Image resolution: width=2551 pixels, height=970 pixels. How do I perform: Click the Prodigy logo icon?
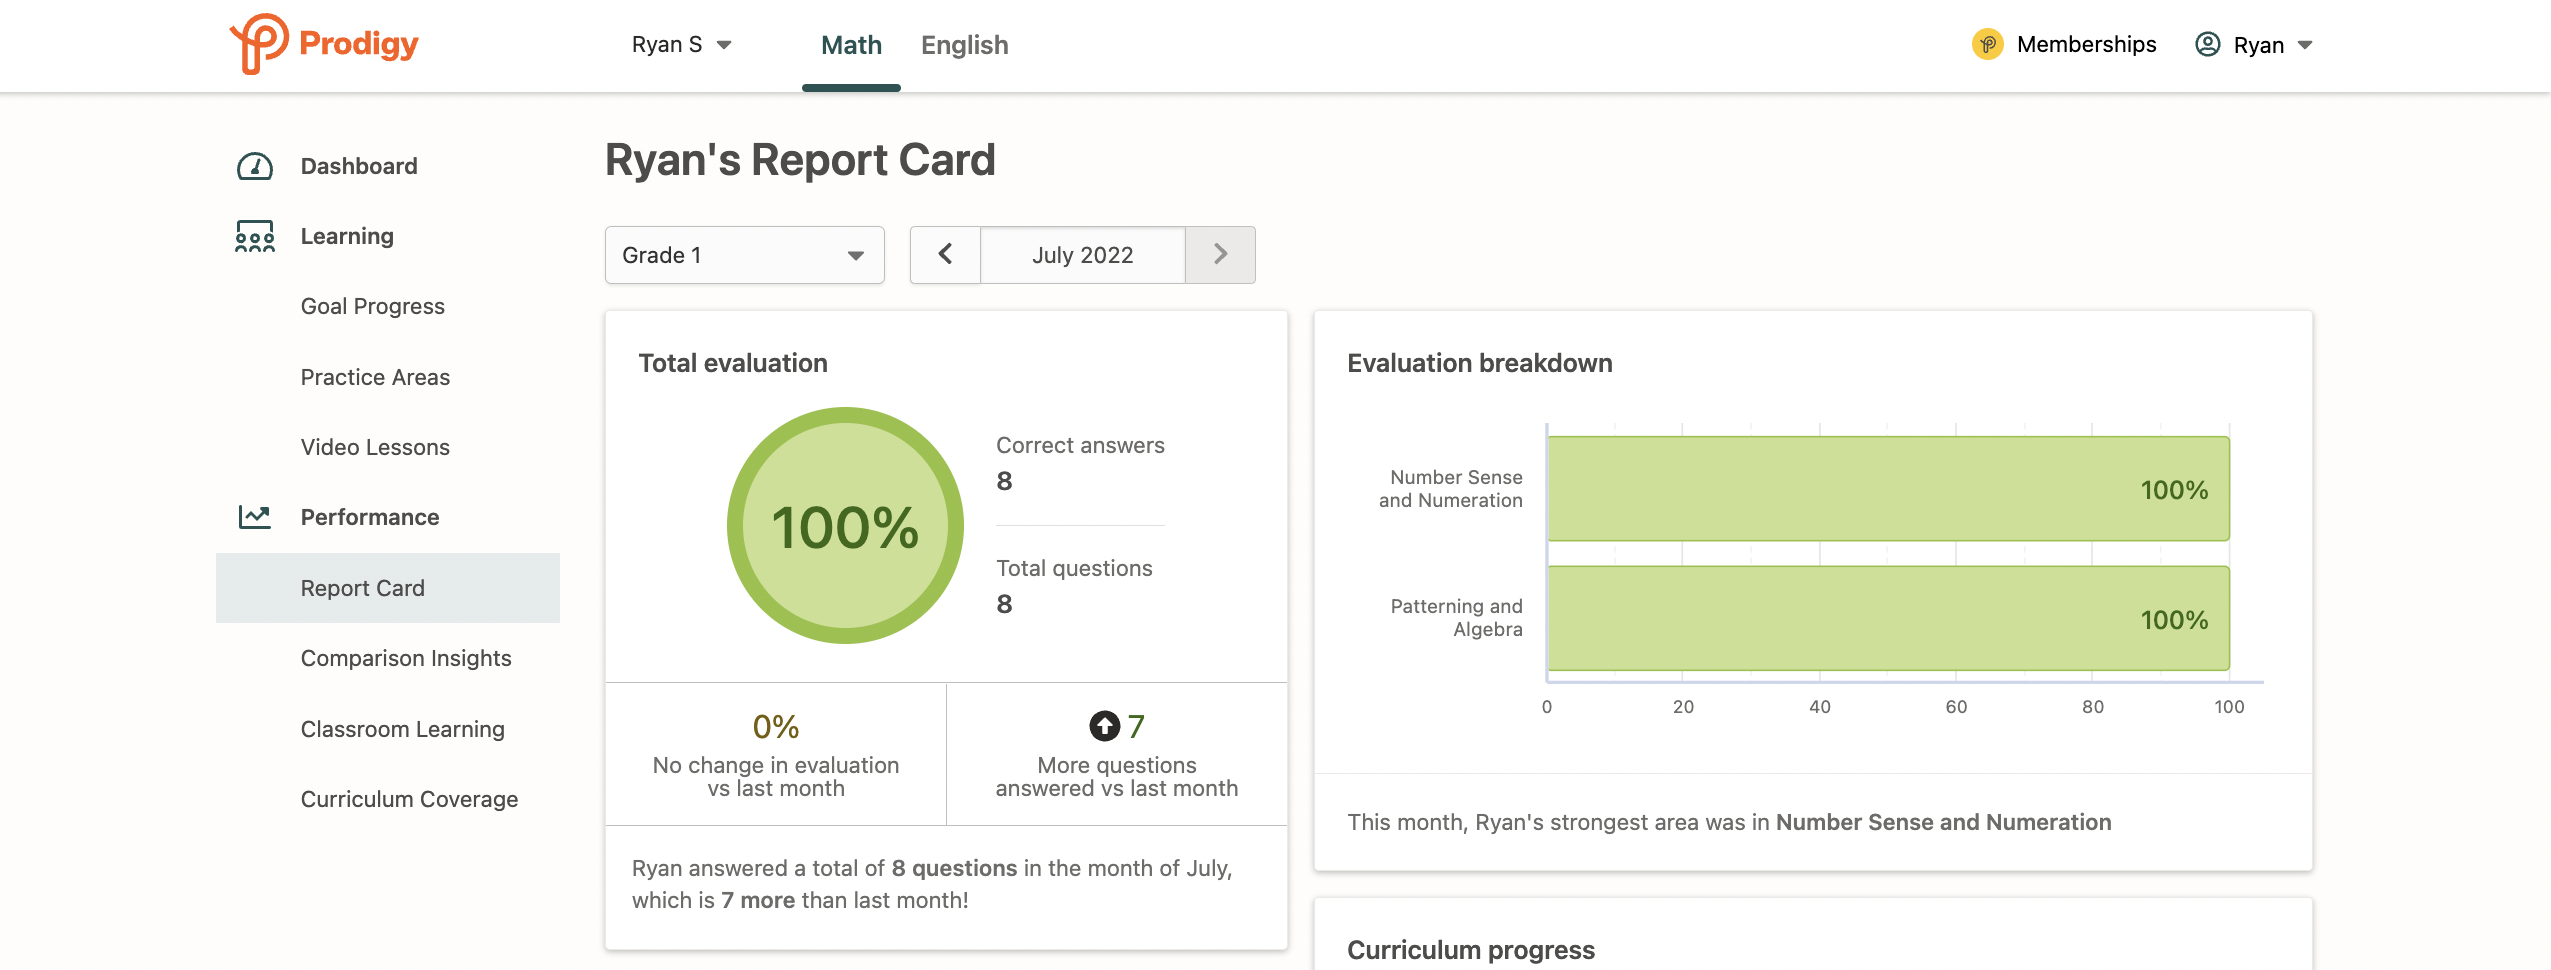(x=259, y=43)
